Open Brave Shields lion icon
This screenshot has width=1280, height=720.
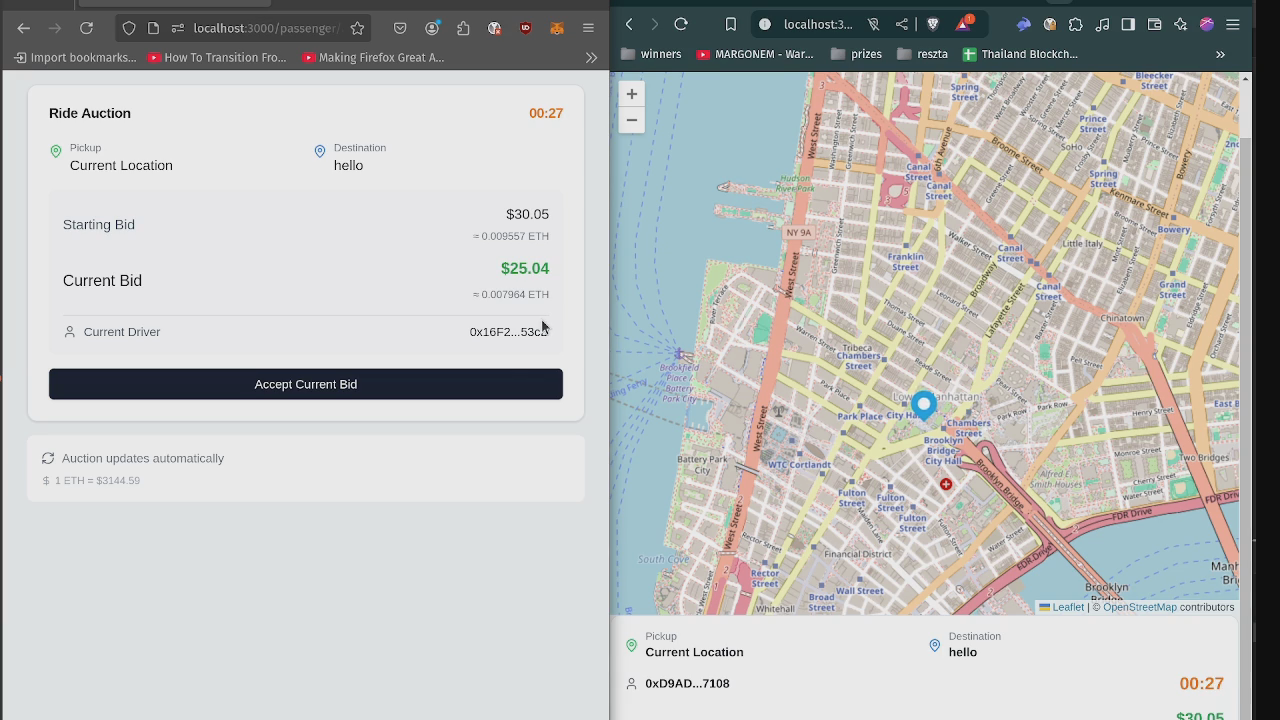pos(933,24)
